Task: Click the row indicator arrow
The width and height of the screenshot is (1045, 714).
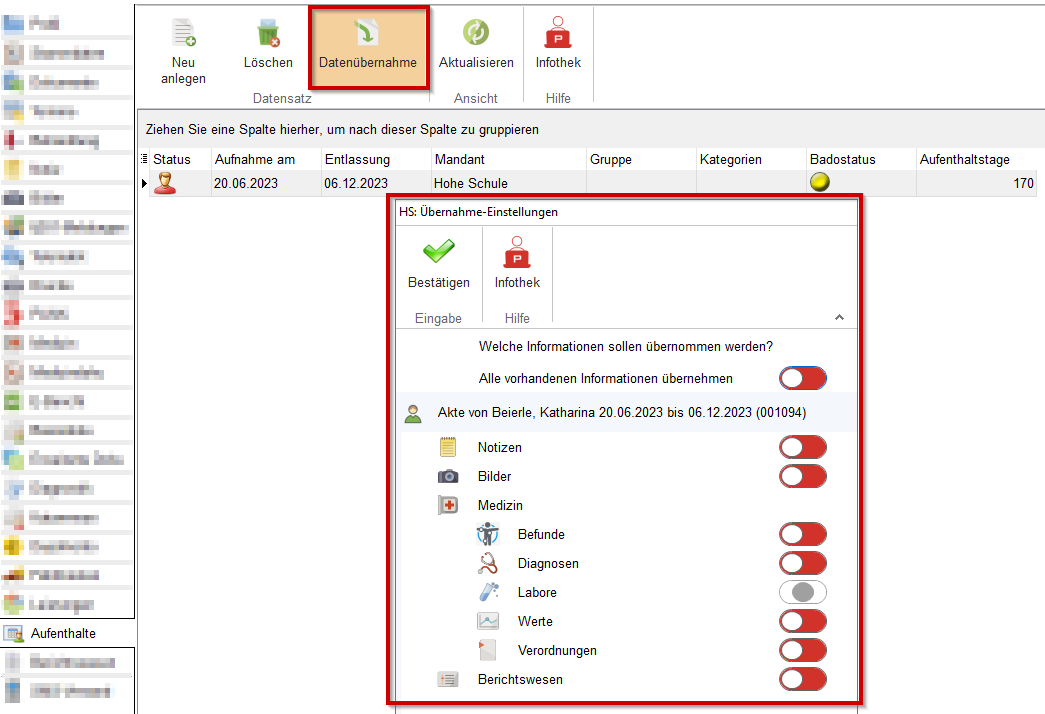Action: [144, 184]
